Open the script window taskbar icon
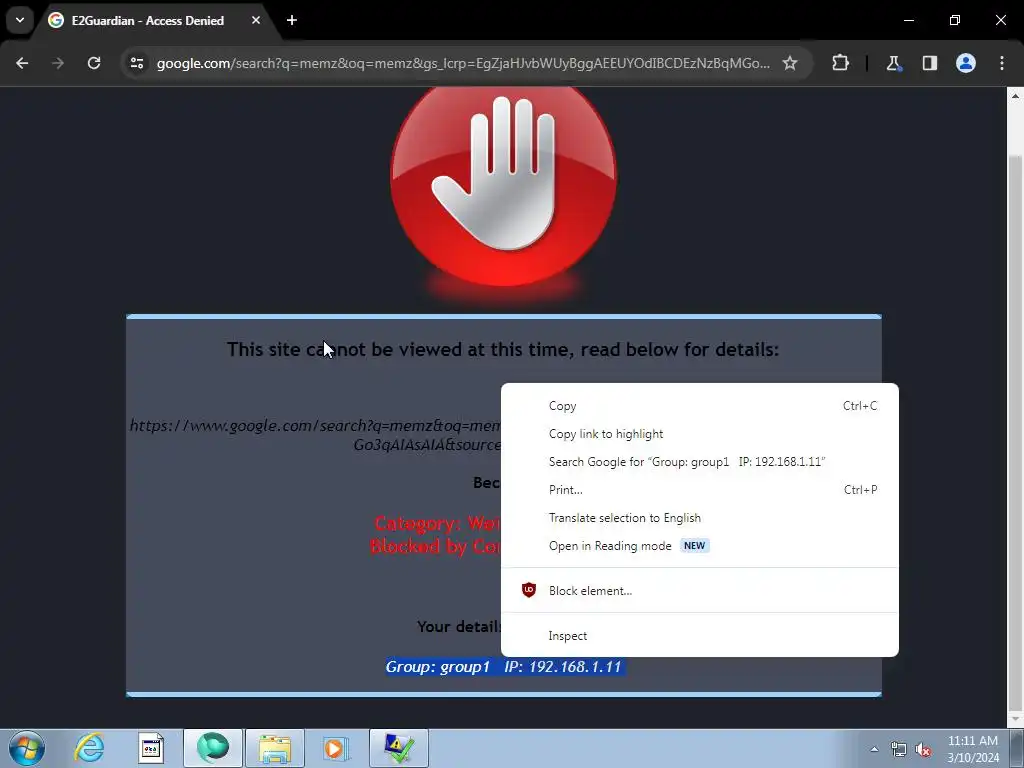Viewport: 1024px width, 768px height. pyautogui.click(x=151, y=748)
